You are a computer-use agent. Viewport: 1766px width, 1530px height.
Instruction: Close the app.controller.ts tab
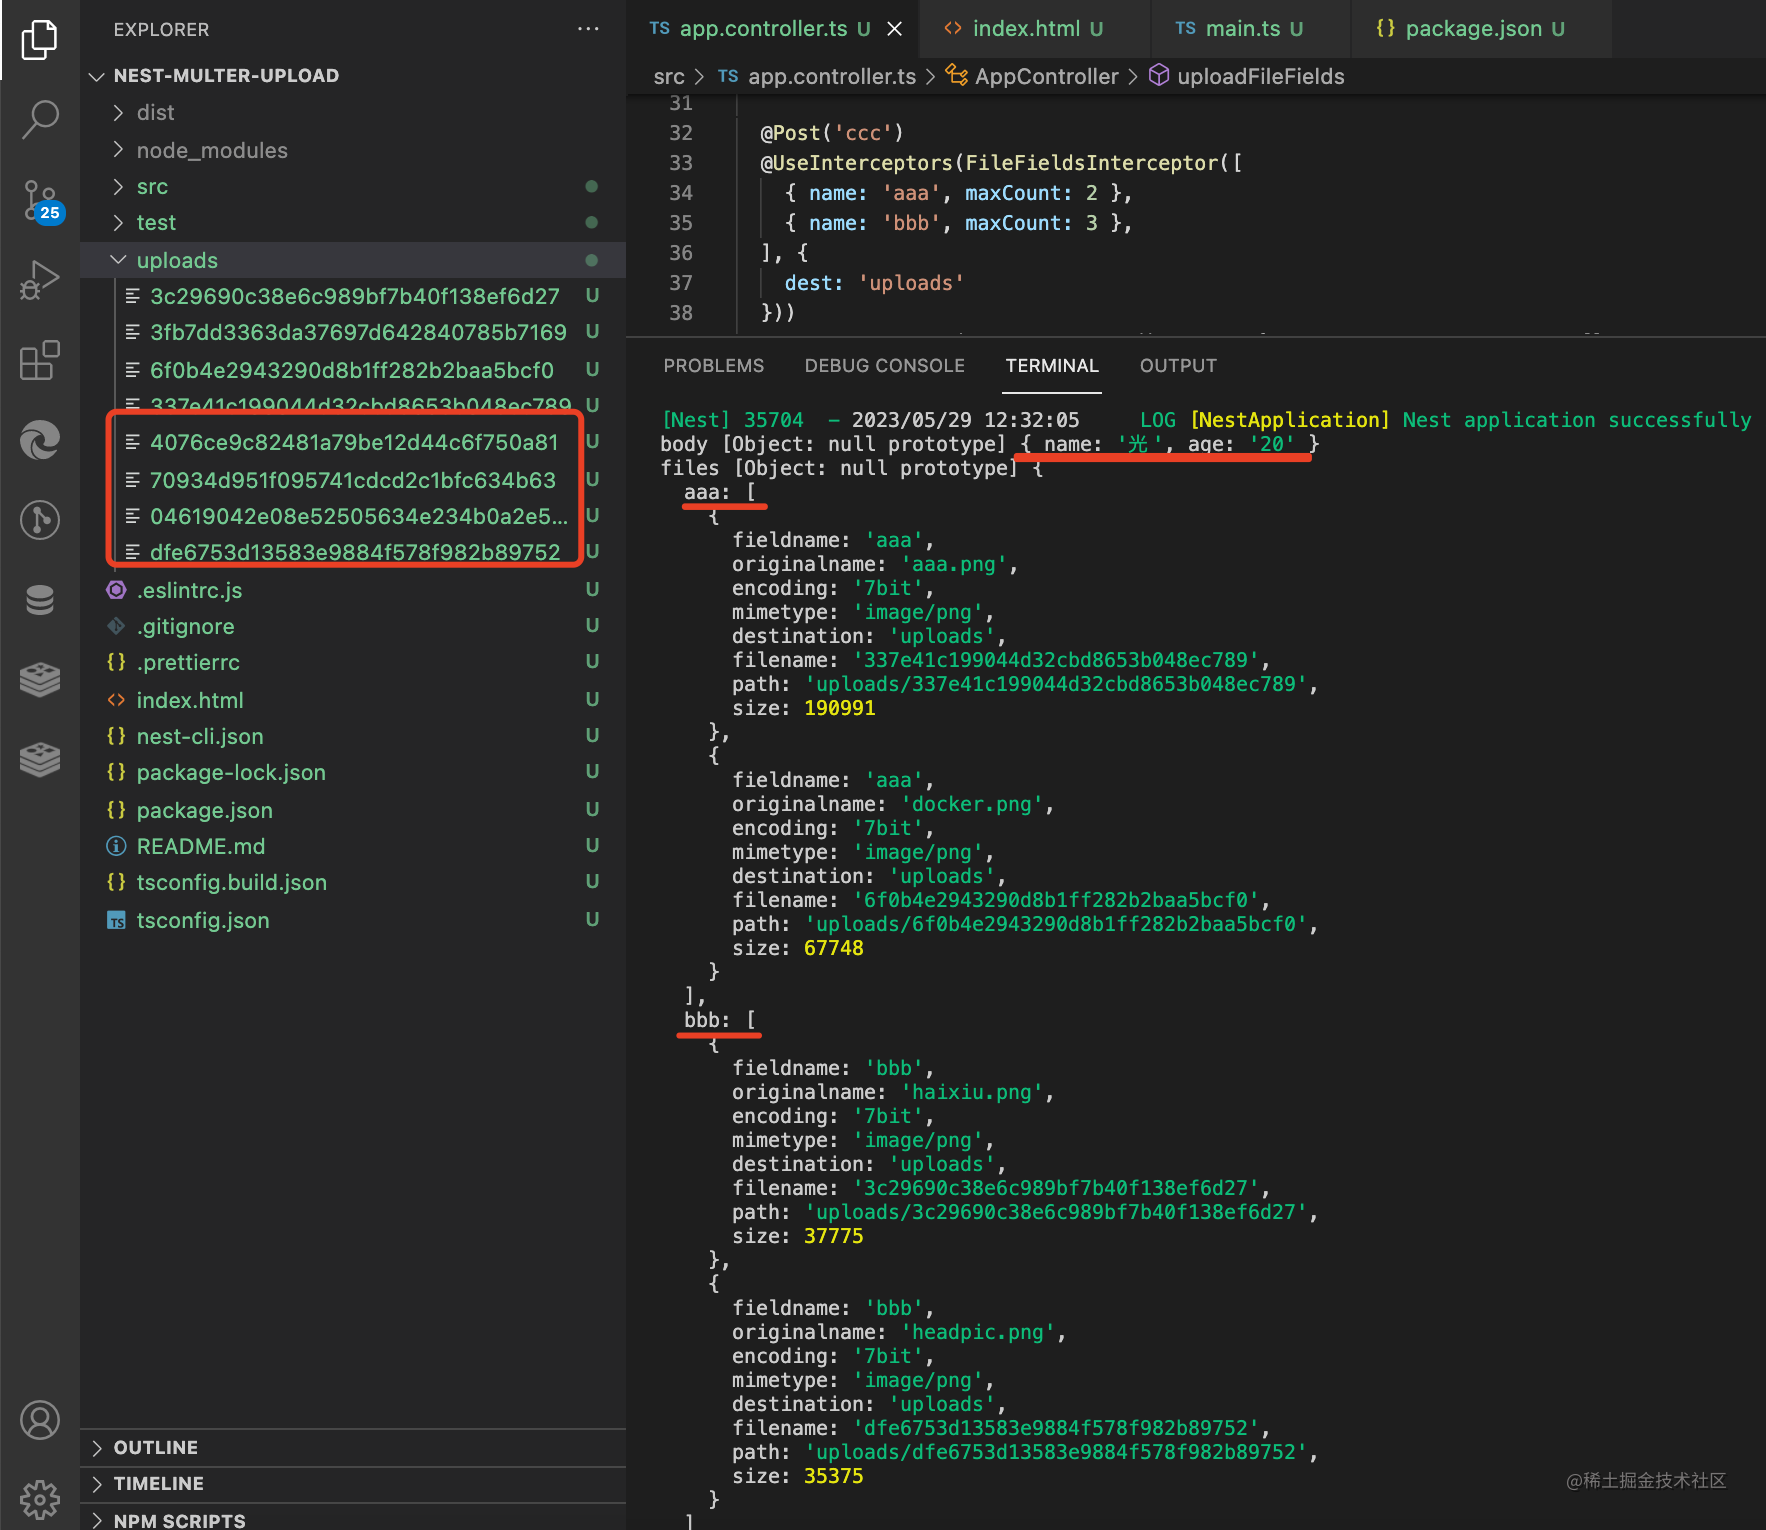[x=894, y=29]
